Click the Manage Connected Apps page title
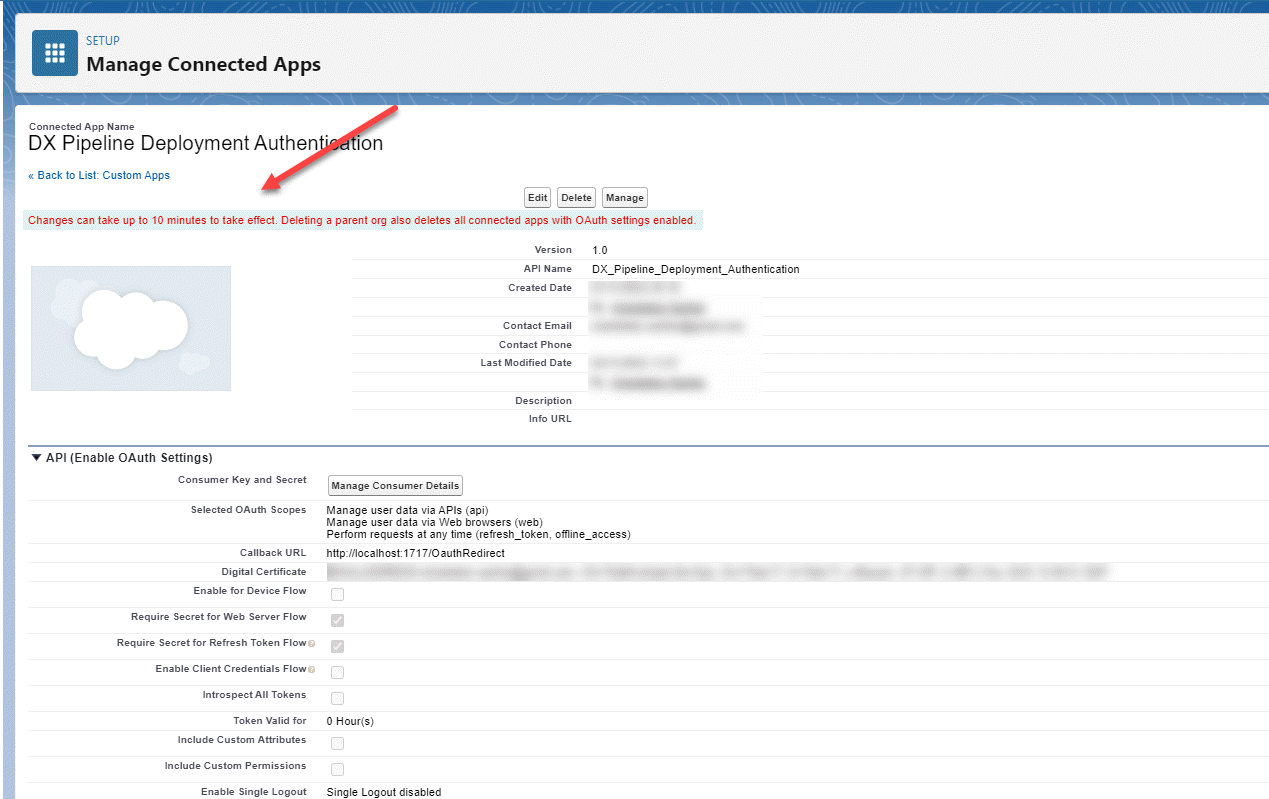This screenshot has height=799, width=1269. tap(204, 65)
